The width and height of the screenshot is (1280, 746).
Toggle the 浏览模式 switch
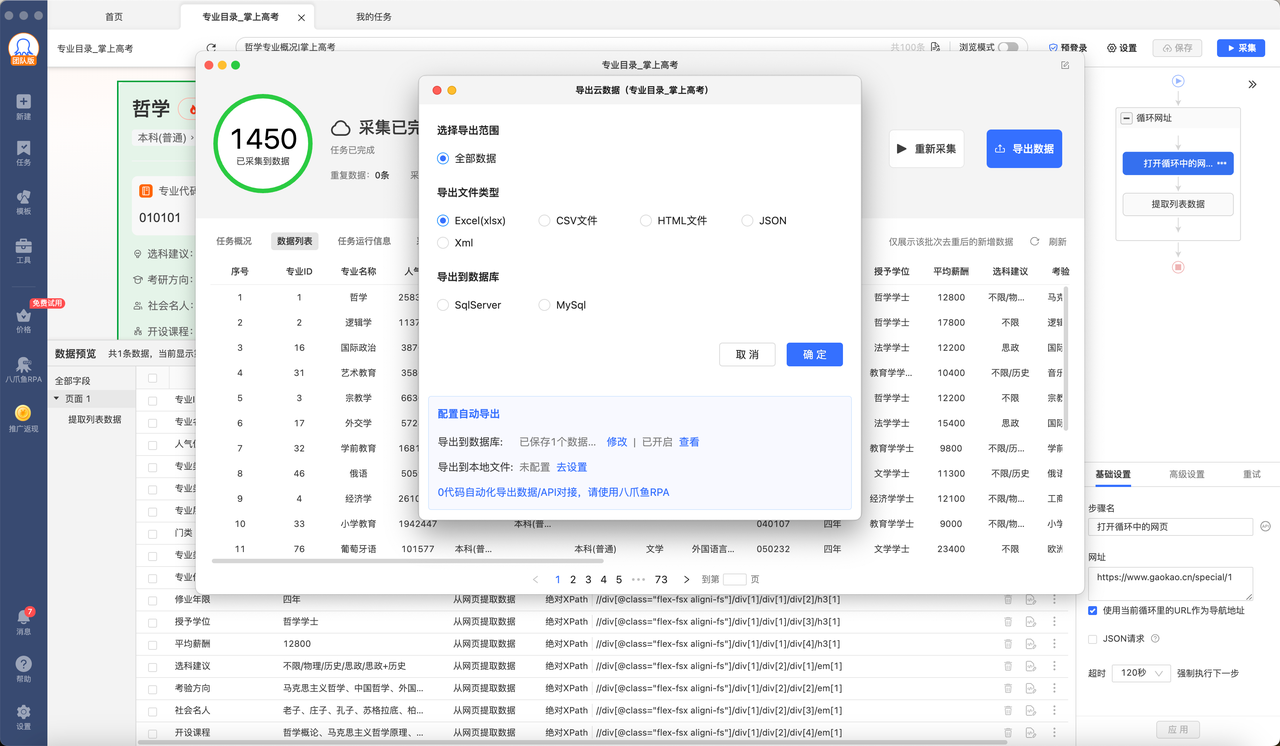coord(1008,47)
